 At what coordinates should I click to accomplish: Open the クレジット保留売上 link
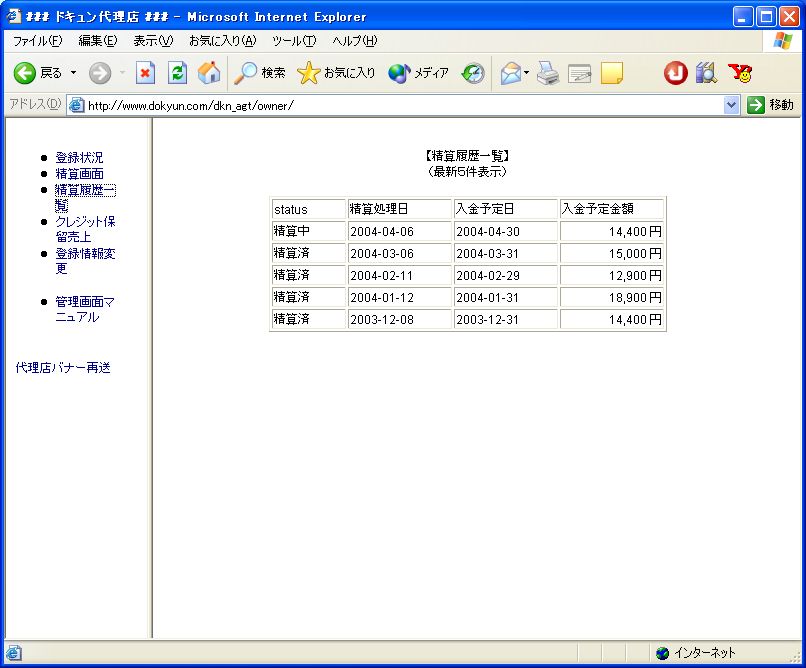click(x=85, y=229)
